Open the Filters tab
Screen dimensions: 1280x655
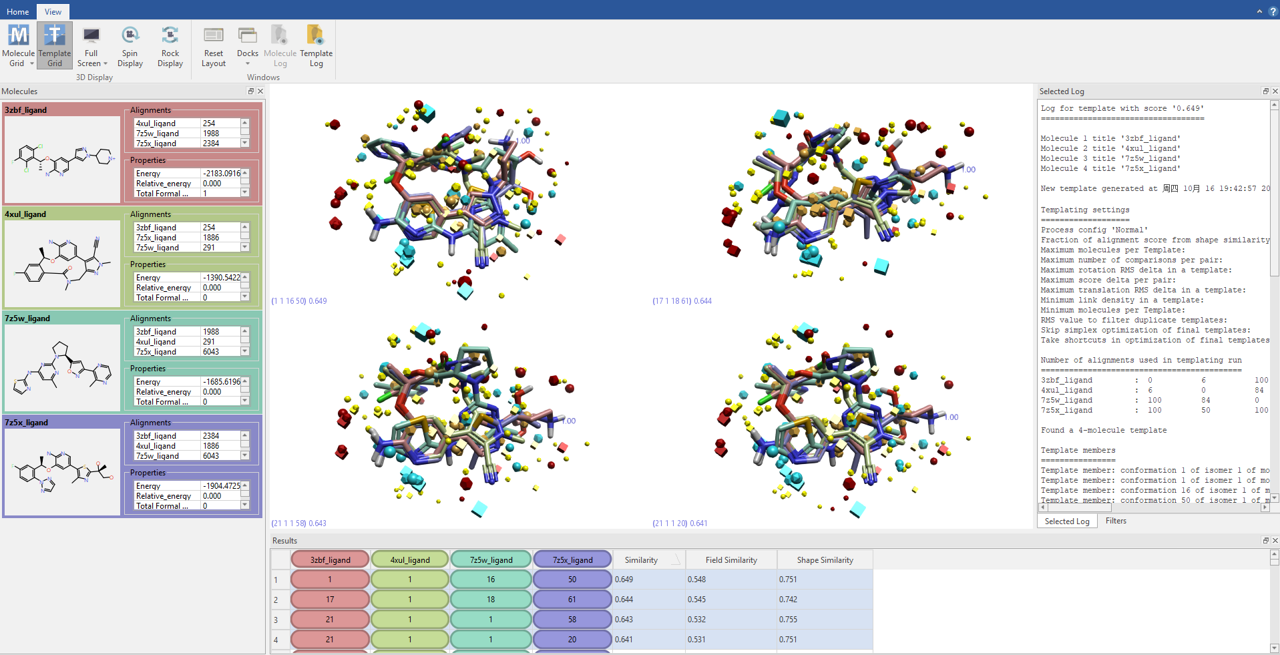point(1115,521)
